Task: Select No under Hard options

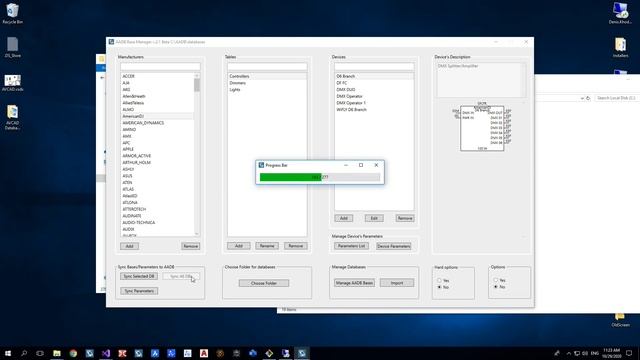Action: coord(439,287)
